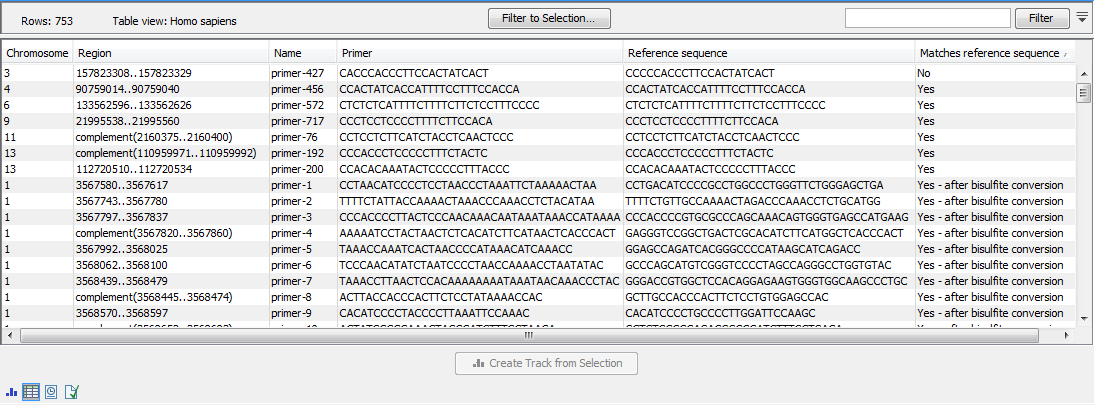Click the Filter button
Viewport: 1095px width, 405px height.
pos(1040,18)
